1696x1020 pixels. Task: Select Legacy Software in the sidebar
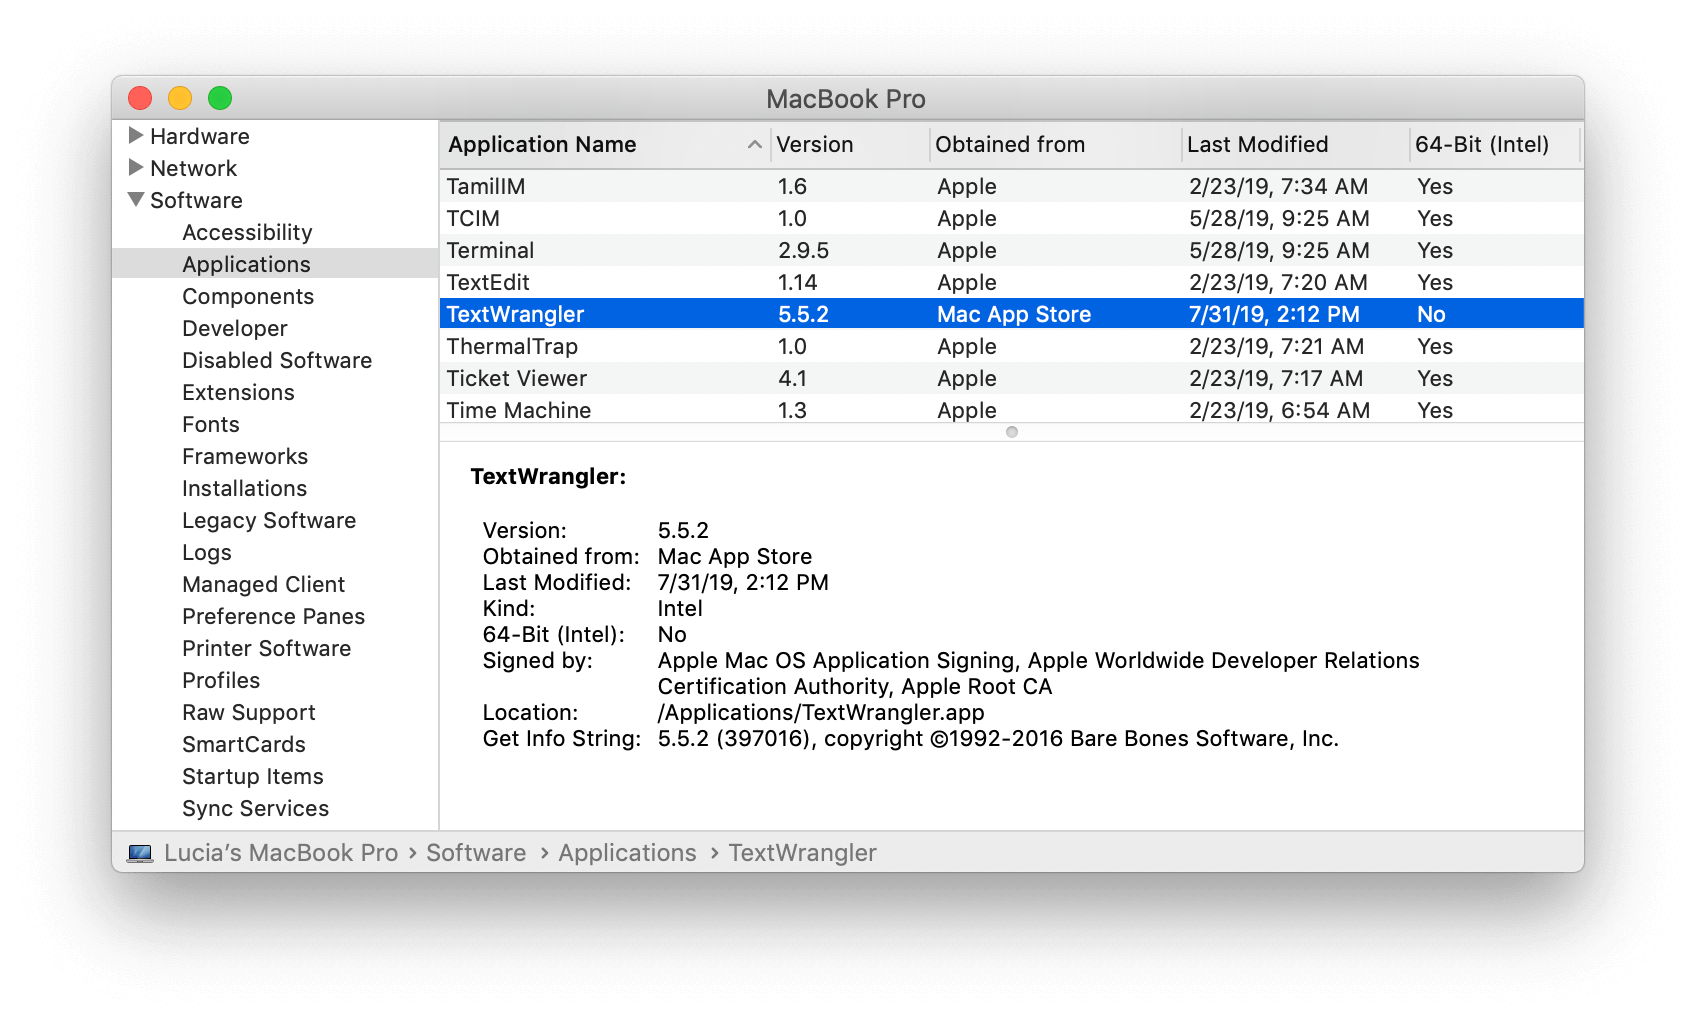pos(268,520)
